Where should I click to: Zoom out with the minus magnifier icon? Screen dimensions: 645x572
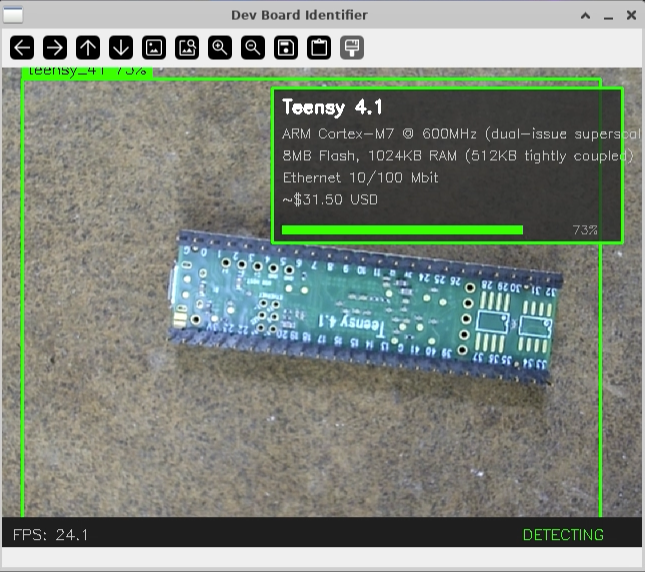tap(253, 48)
